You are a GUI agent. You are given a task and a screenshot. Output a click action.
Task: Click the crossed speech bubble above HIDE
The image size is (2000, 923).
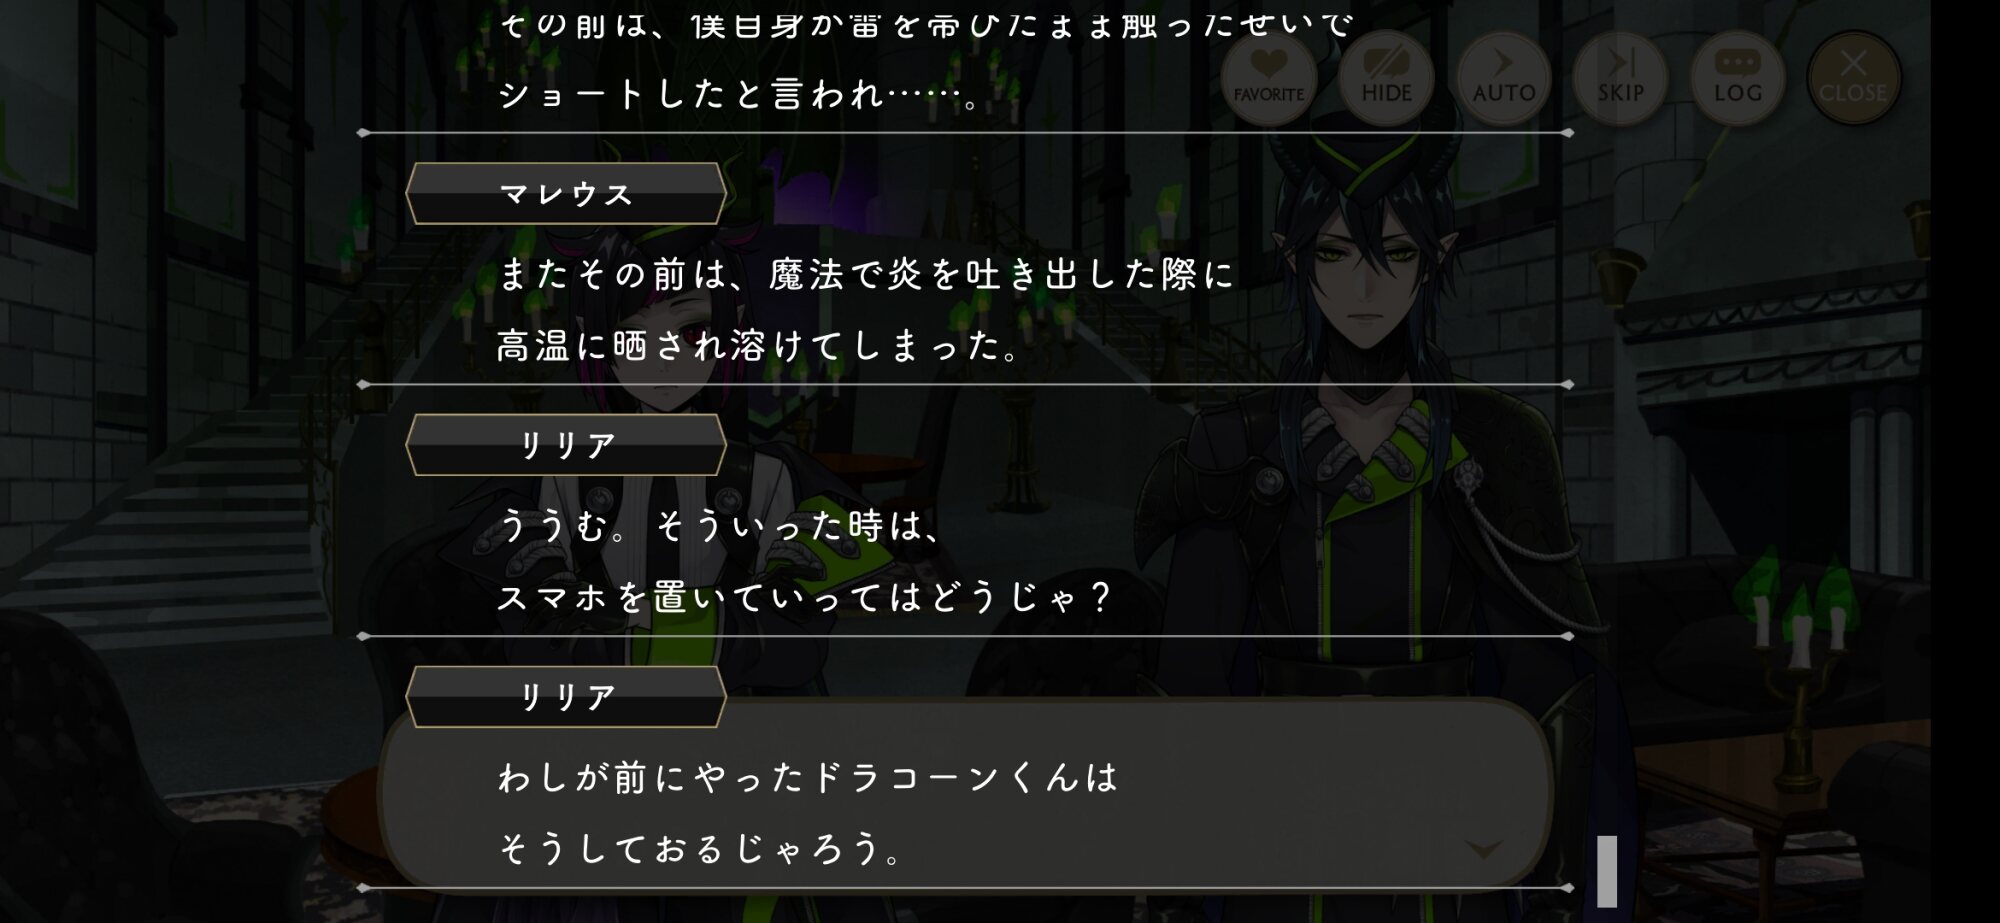1386,62
